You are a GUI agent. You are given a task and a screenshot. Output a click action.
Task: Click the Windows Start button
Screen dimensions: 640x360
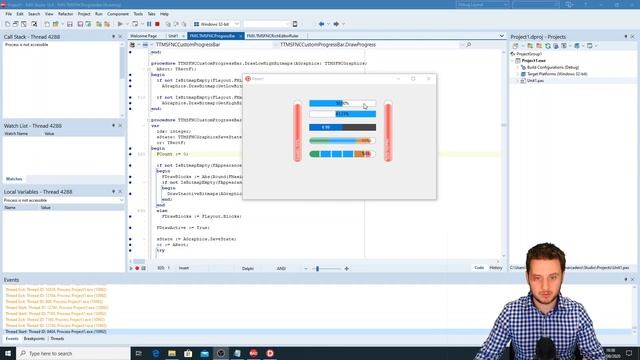[x=8, y=353]
